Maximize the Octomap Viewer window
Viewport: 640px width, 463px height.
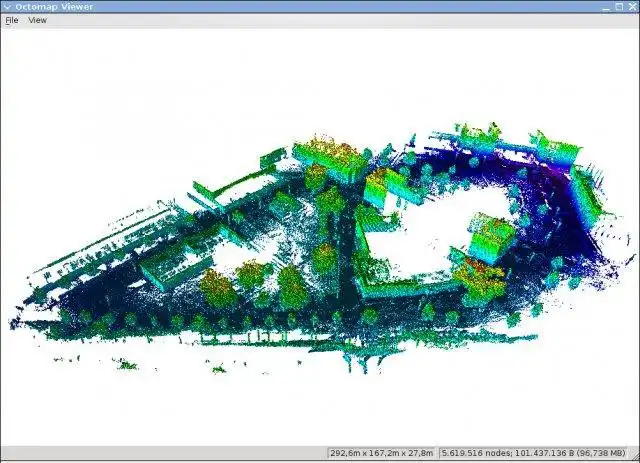click(x=619, y=7)
